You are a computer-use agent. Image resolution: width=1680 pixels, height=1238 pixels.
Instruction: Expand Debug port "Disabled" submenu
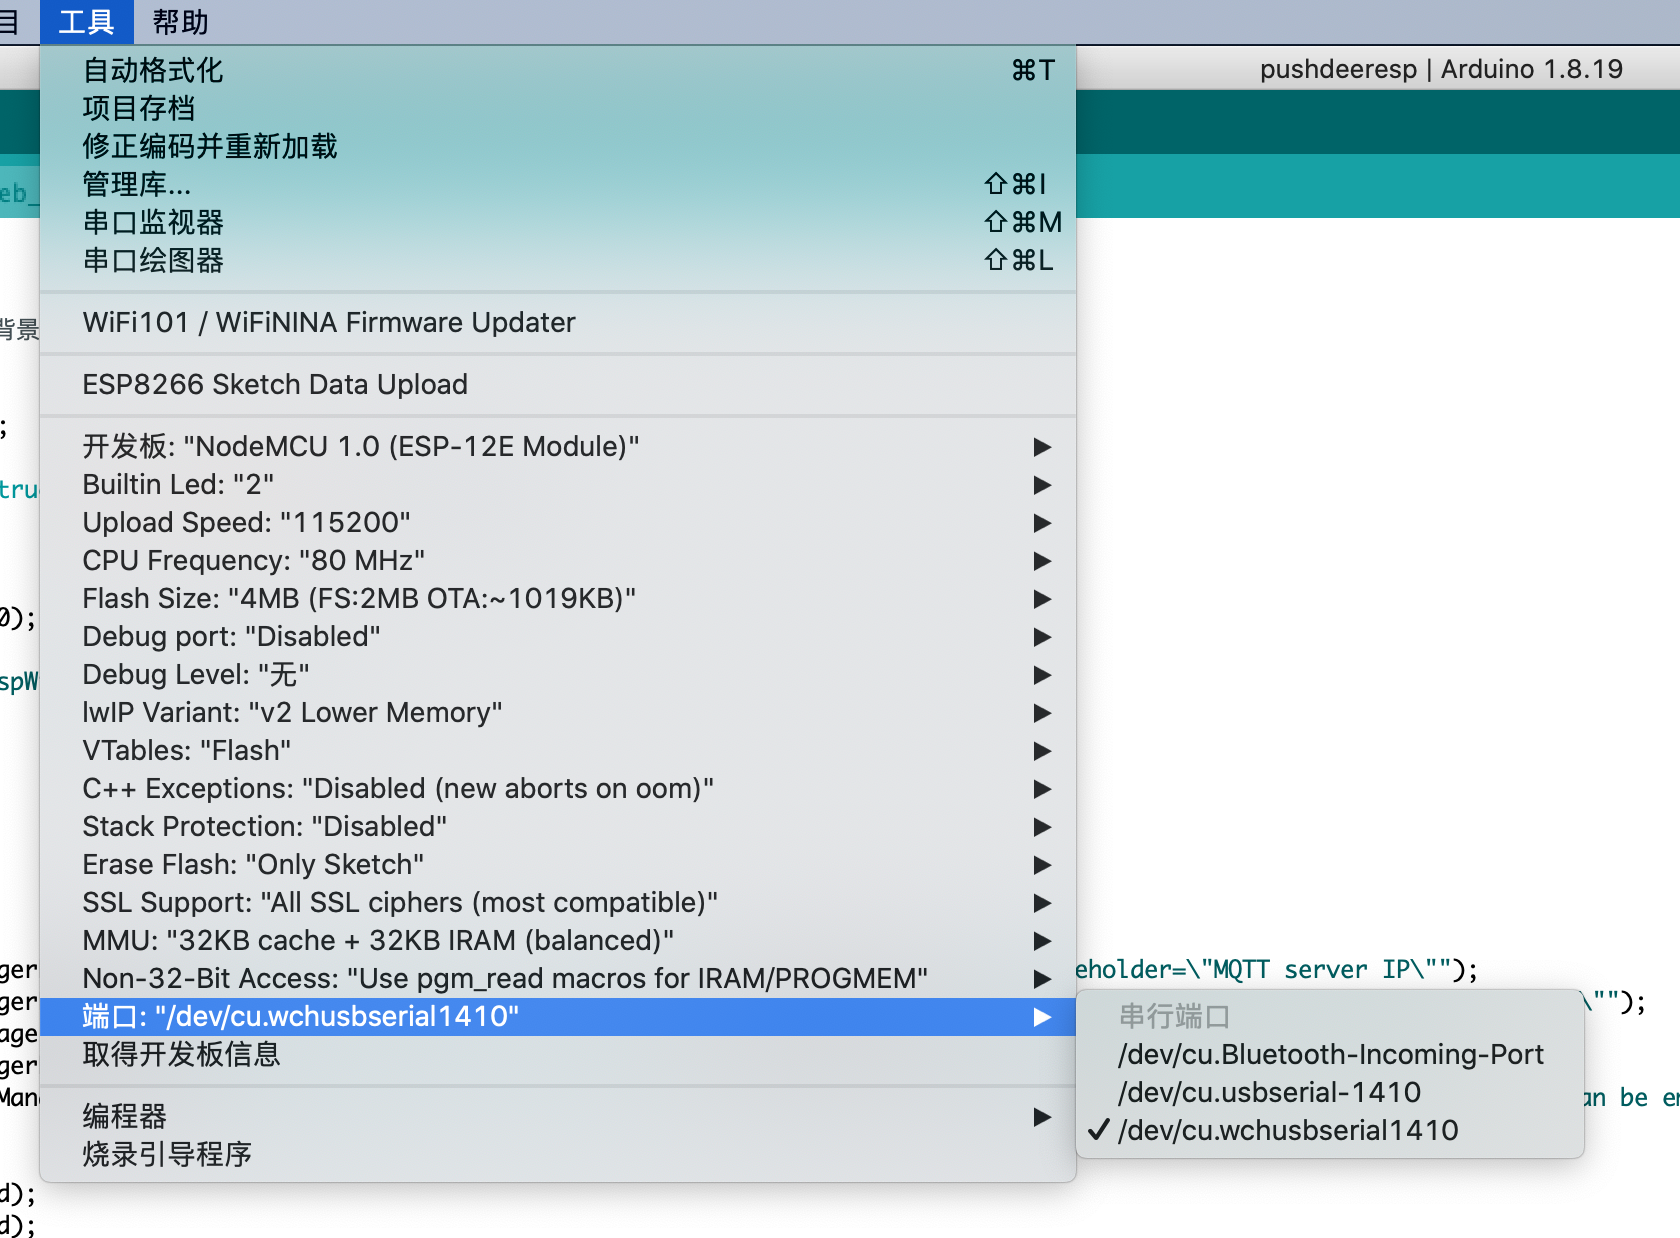tap(558, 636)
